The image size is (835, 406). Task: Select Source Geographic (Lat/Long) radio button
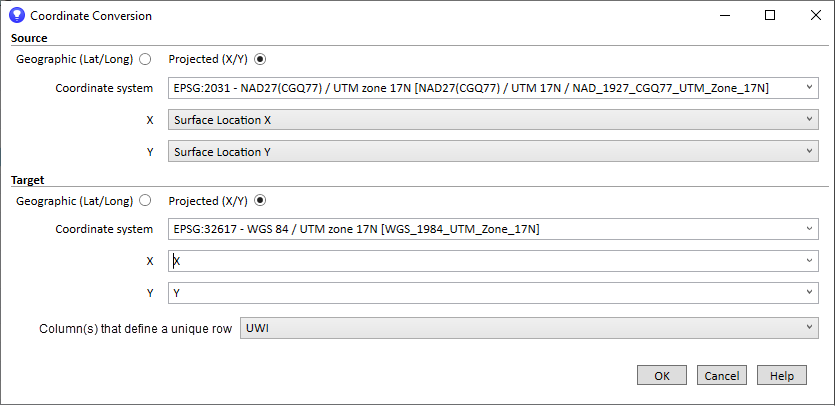tap(146, 59)
